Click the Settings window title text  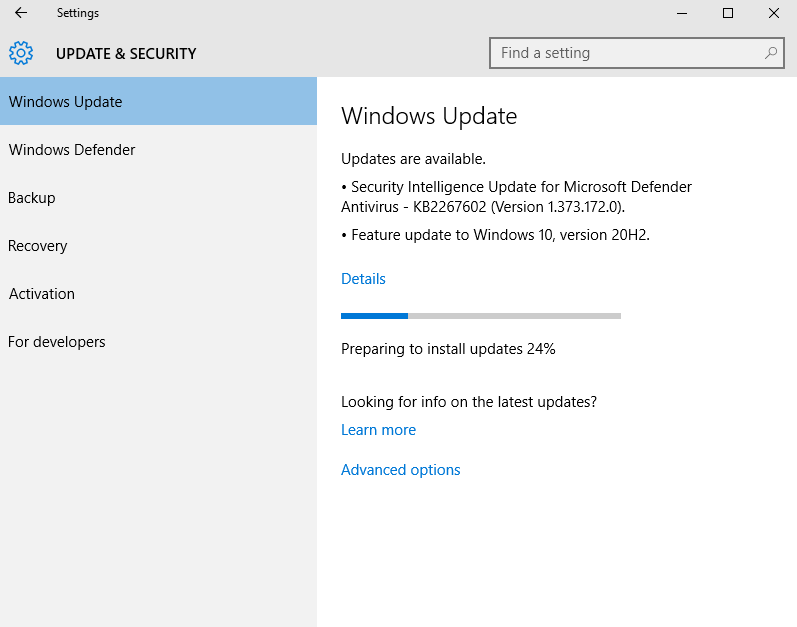(x=78, y=13)
